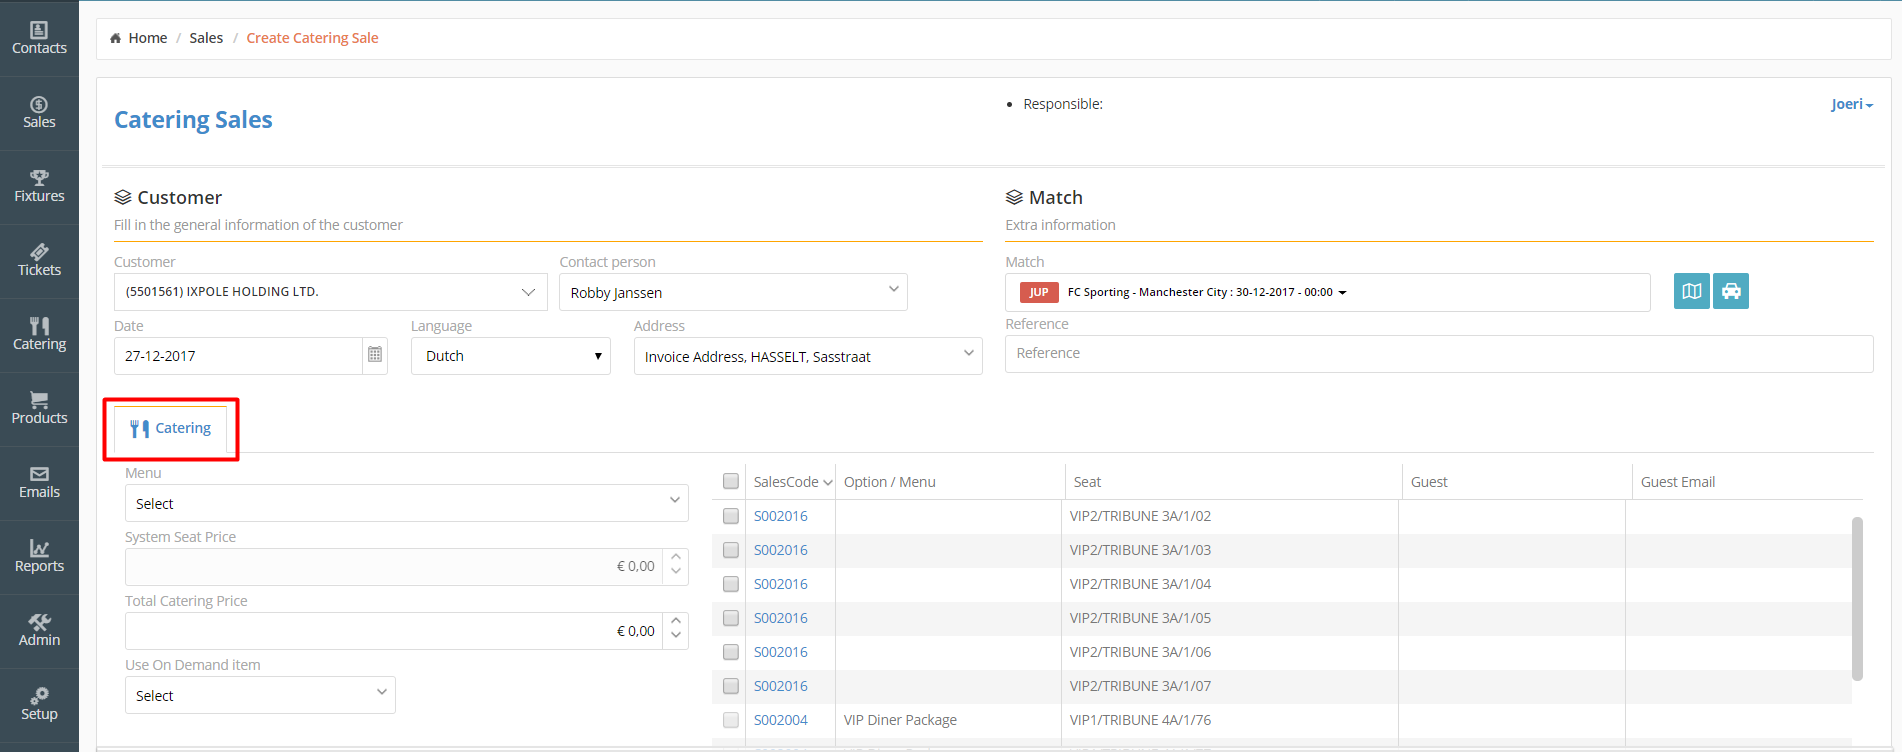This screenshot has height=752, width=1902.
Task: Increase System Seat Price with up arrow
Action: (676, 557)
